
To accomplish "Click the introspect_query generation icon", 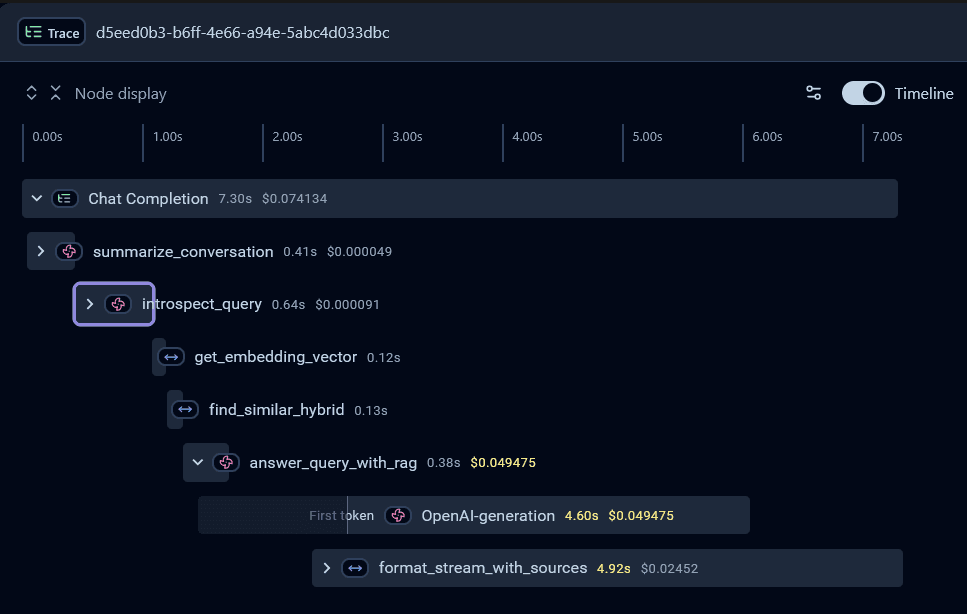I will [118, 304].
